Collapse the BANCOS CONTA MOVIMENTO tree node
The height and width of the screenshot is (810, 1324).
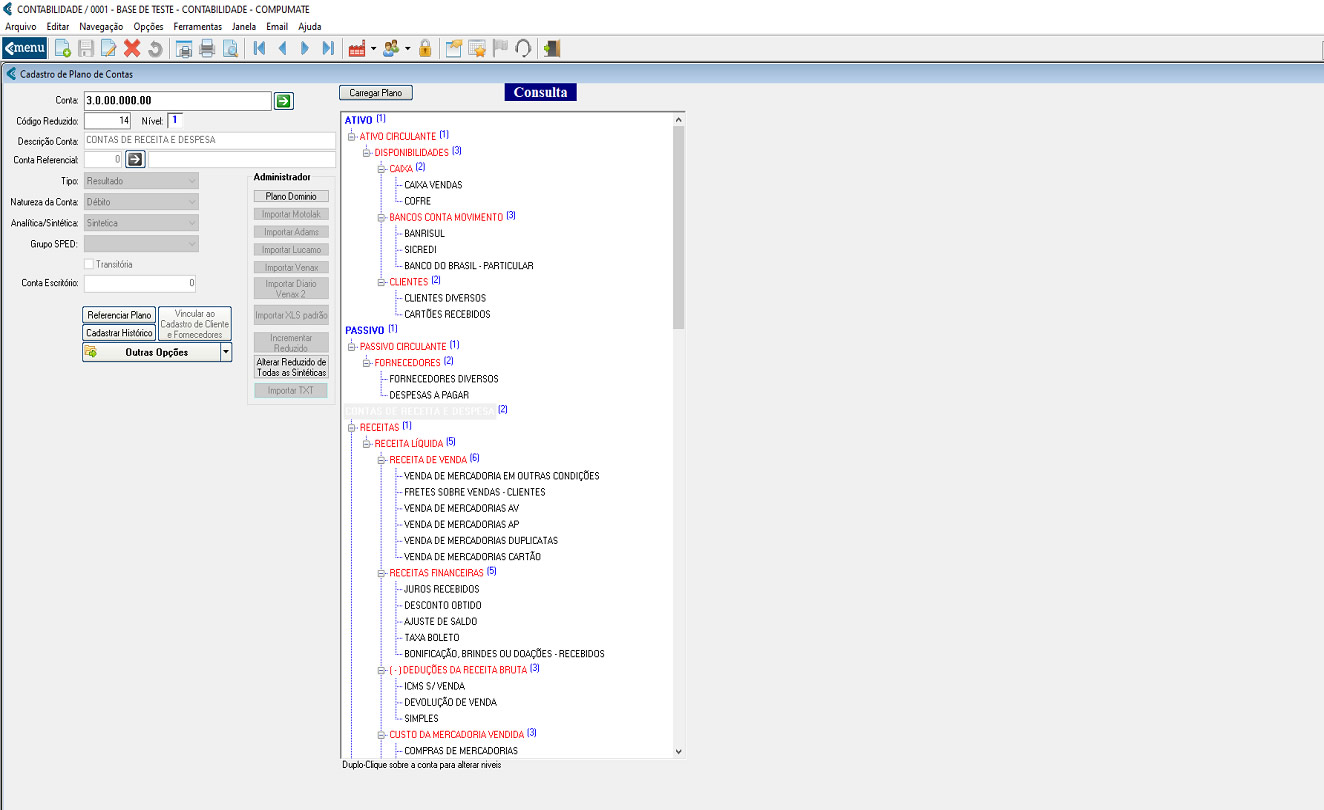[381, 217]
